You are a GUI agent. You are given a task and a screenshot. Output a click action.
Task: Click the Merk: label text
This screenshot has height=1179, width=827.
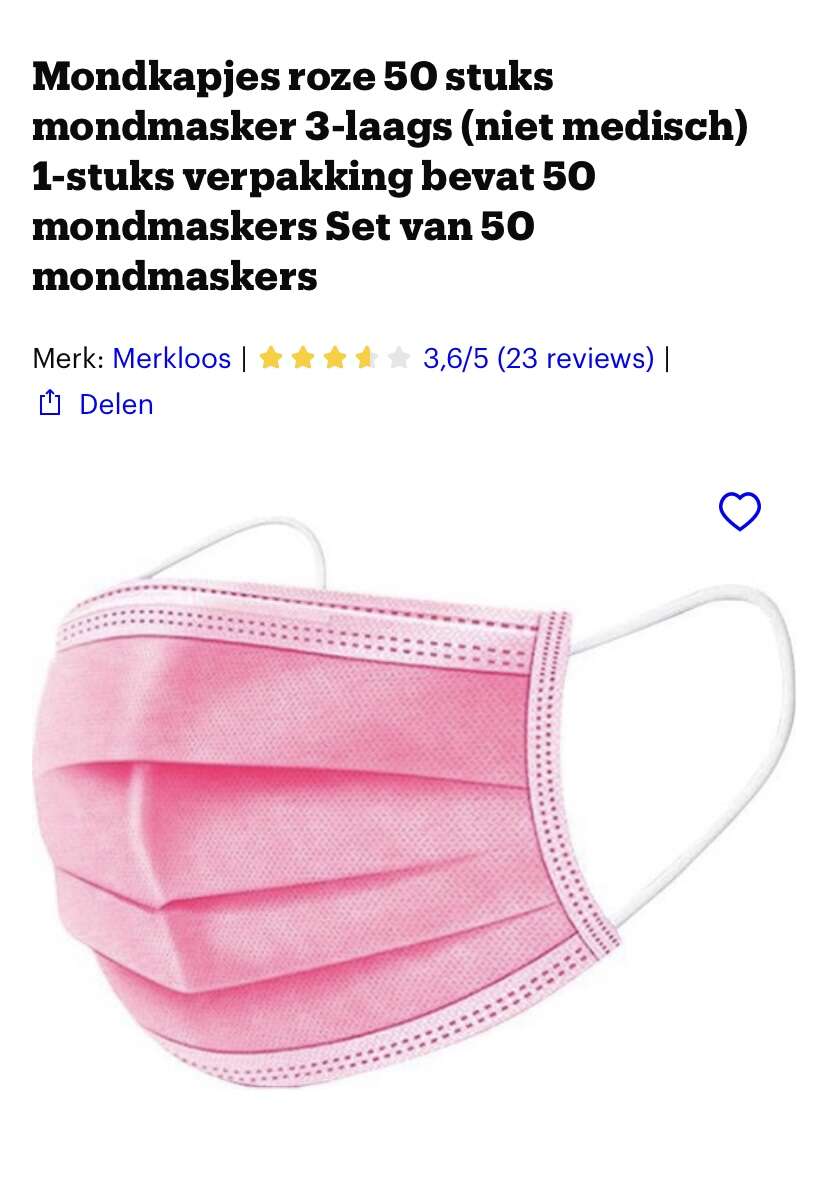68,358
